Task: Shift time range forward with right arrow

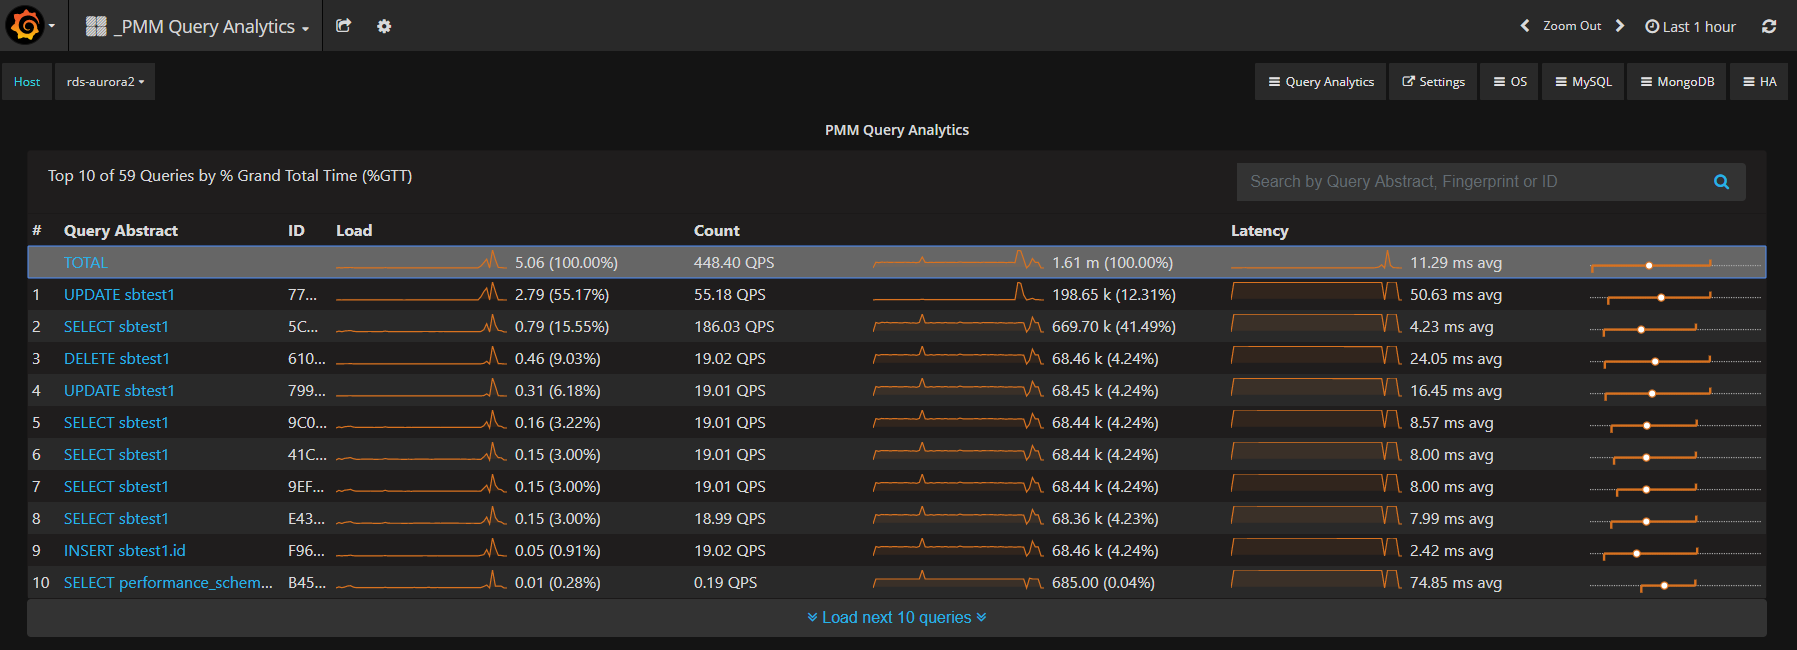Action: (1620, 26)
